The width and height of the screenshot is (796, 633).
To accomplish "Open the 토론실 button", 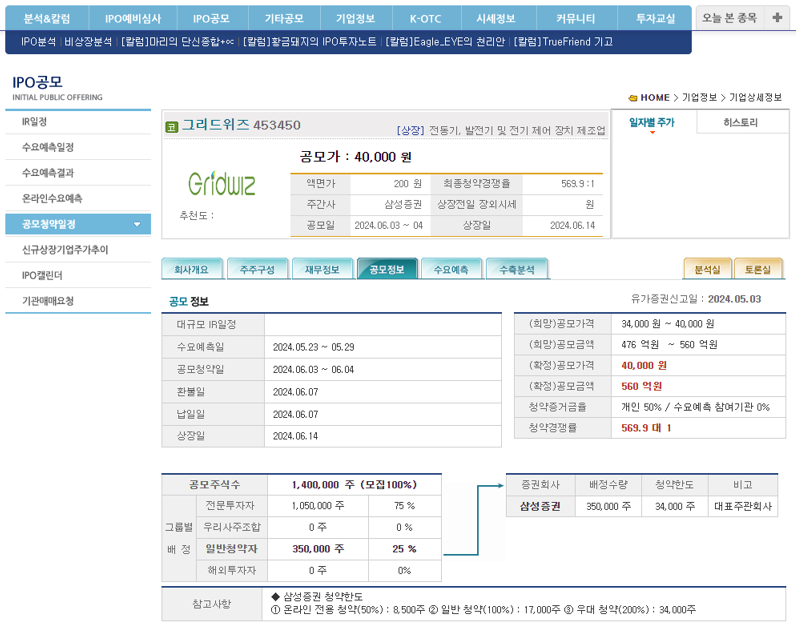I will click(x=758, y=270).
